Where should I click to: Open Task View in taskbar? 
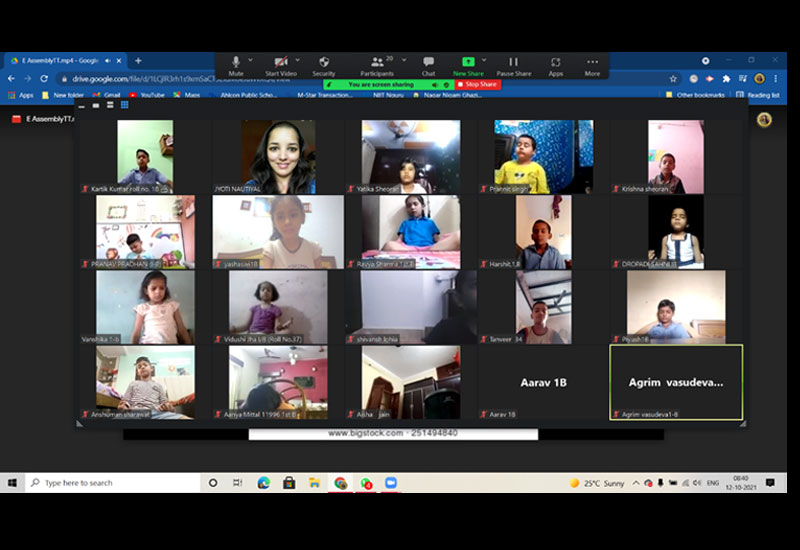click(238, 483)
